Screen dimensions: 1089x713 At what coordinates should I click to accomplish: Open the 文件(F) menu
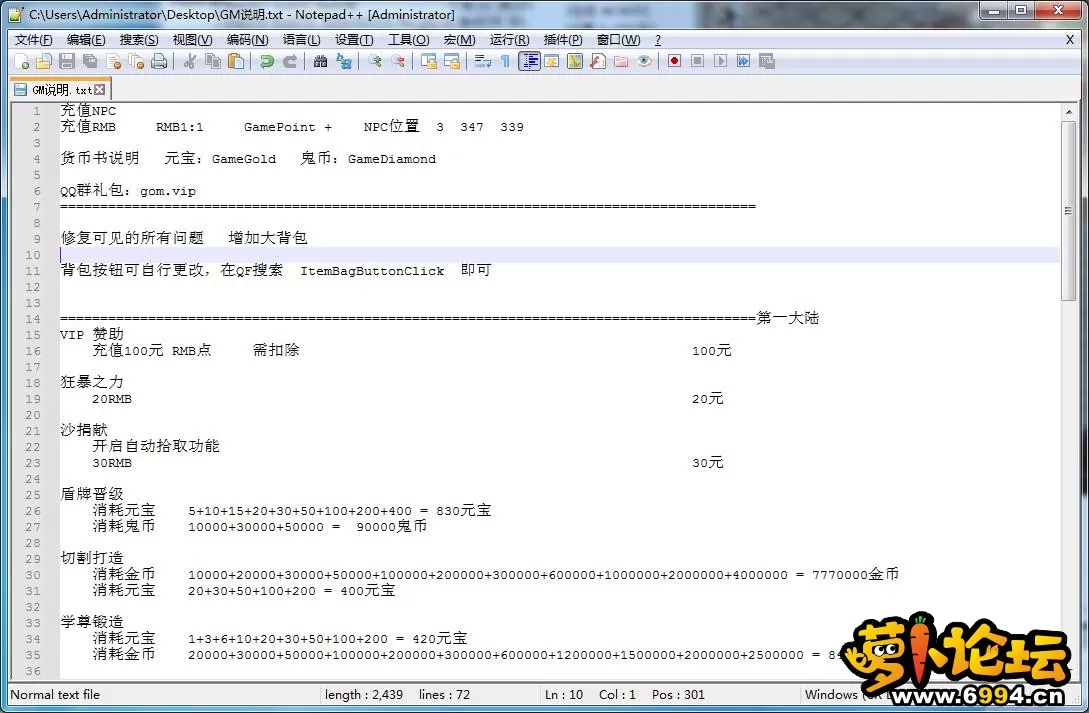pos(33,40)
